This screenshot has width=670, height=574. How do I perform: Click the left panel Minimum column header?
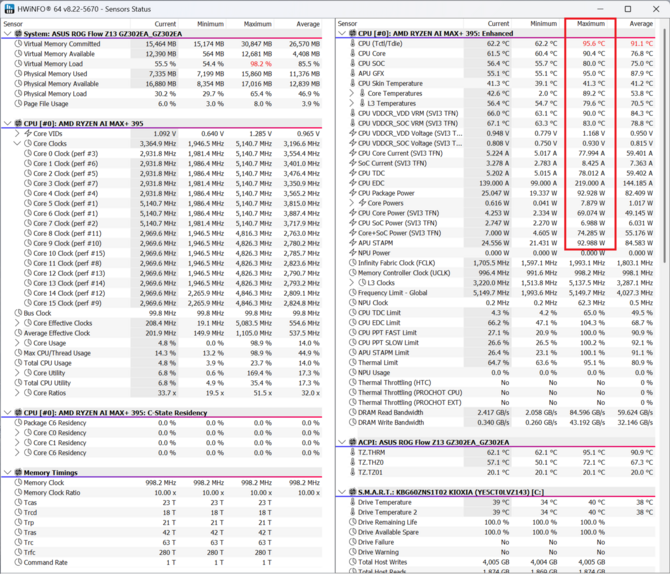(x=202, y=24)
